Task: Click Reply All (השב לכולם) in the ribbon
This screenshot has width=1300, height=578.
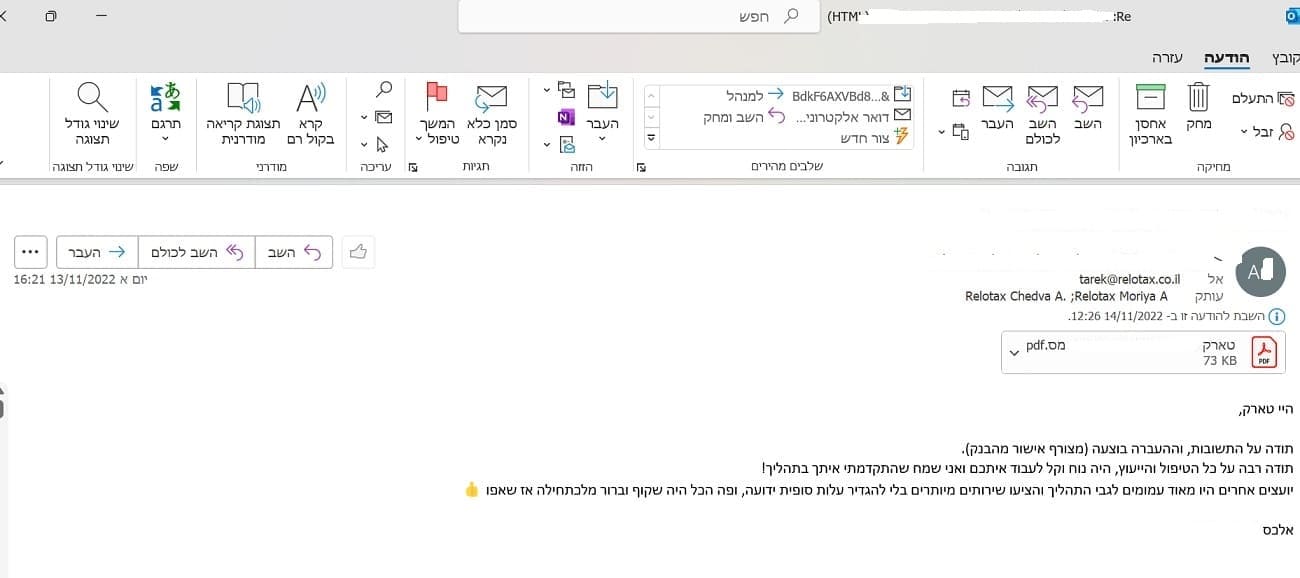Action: point(1042,98)
